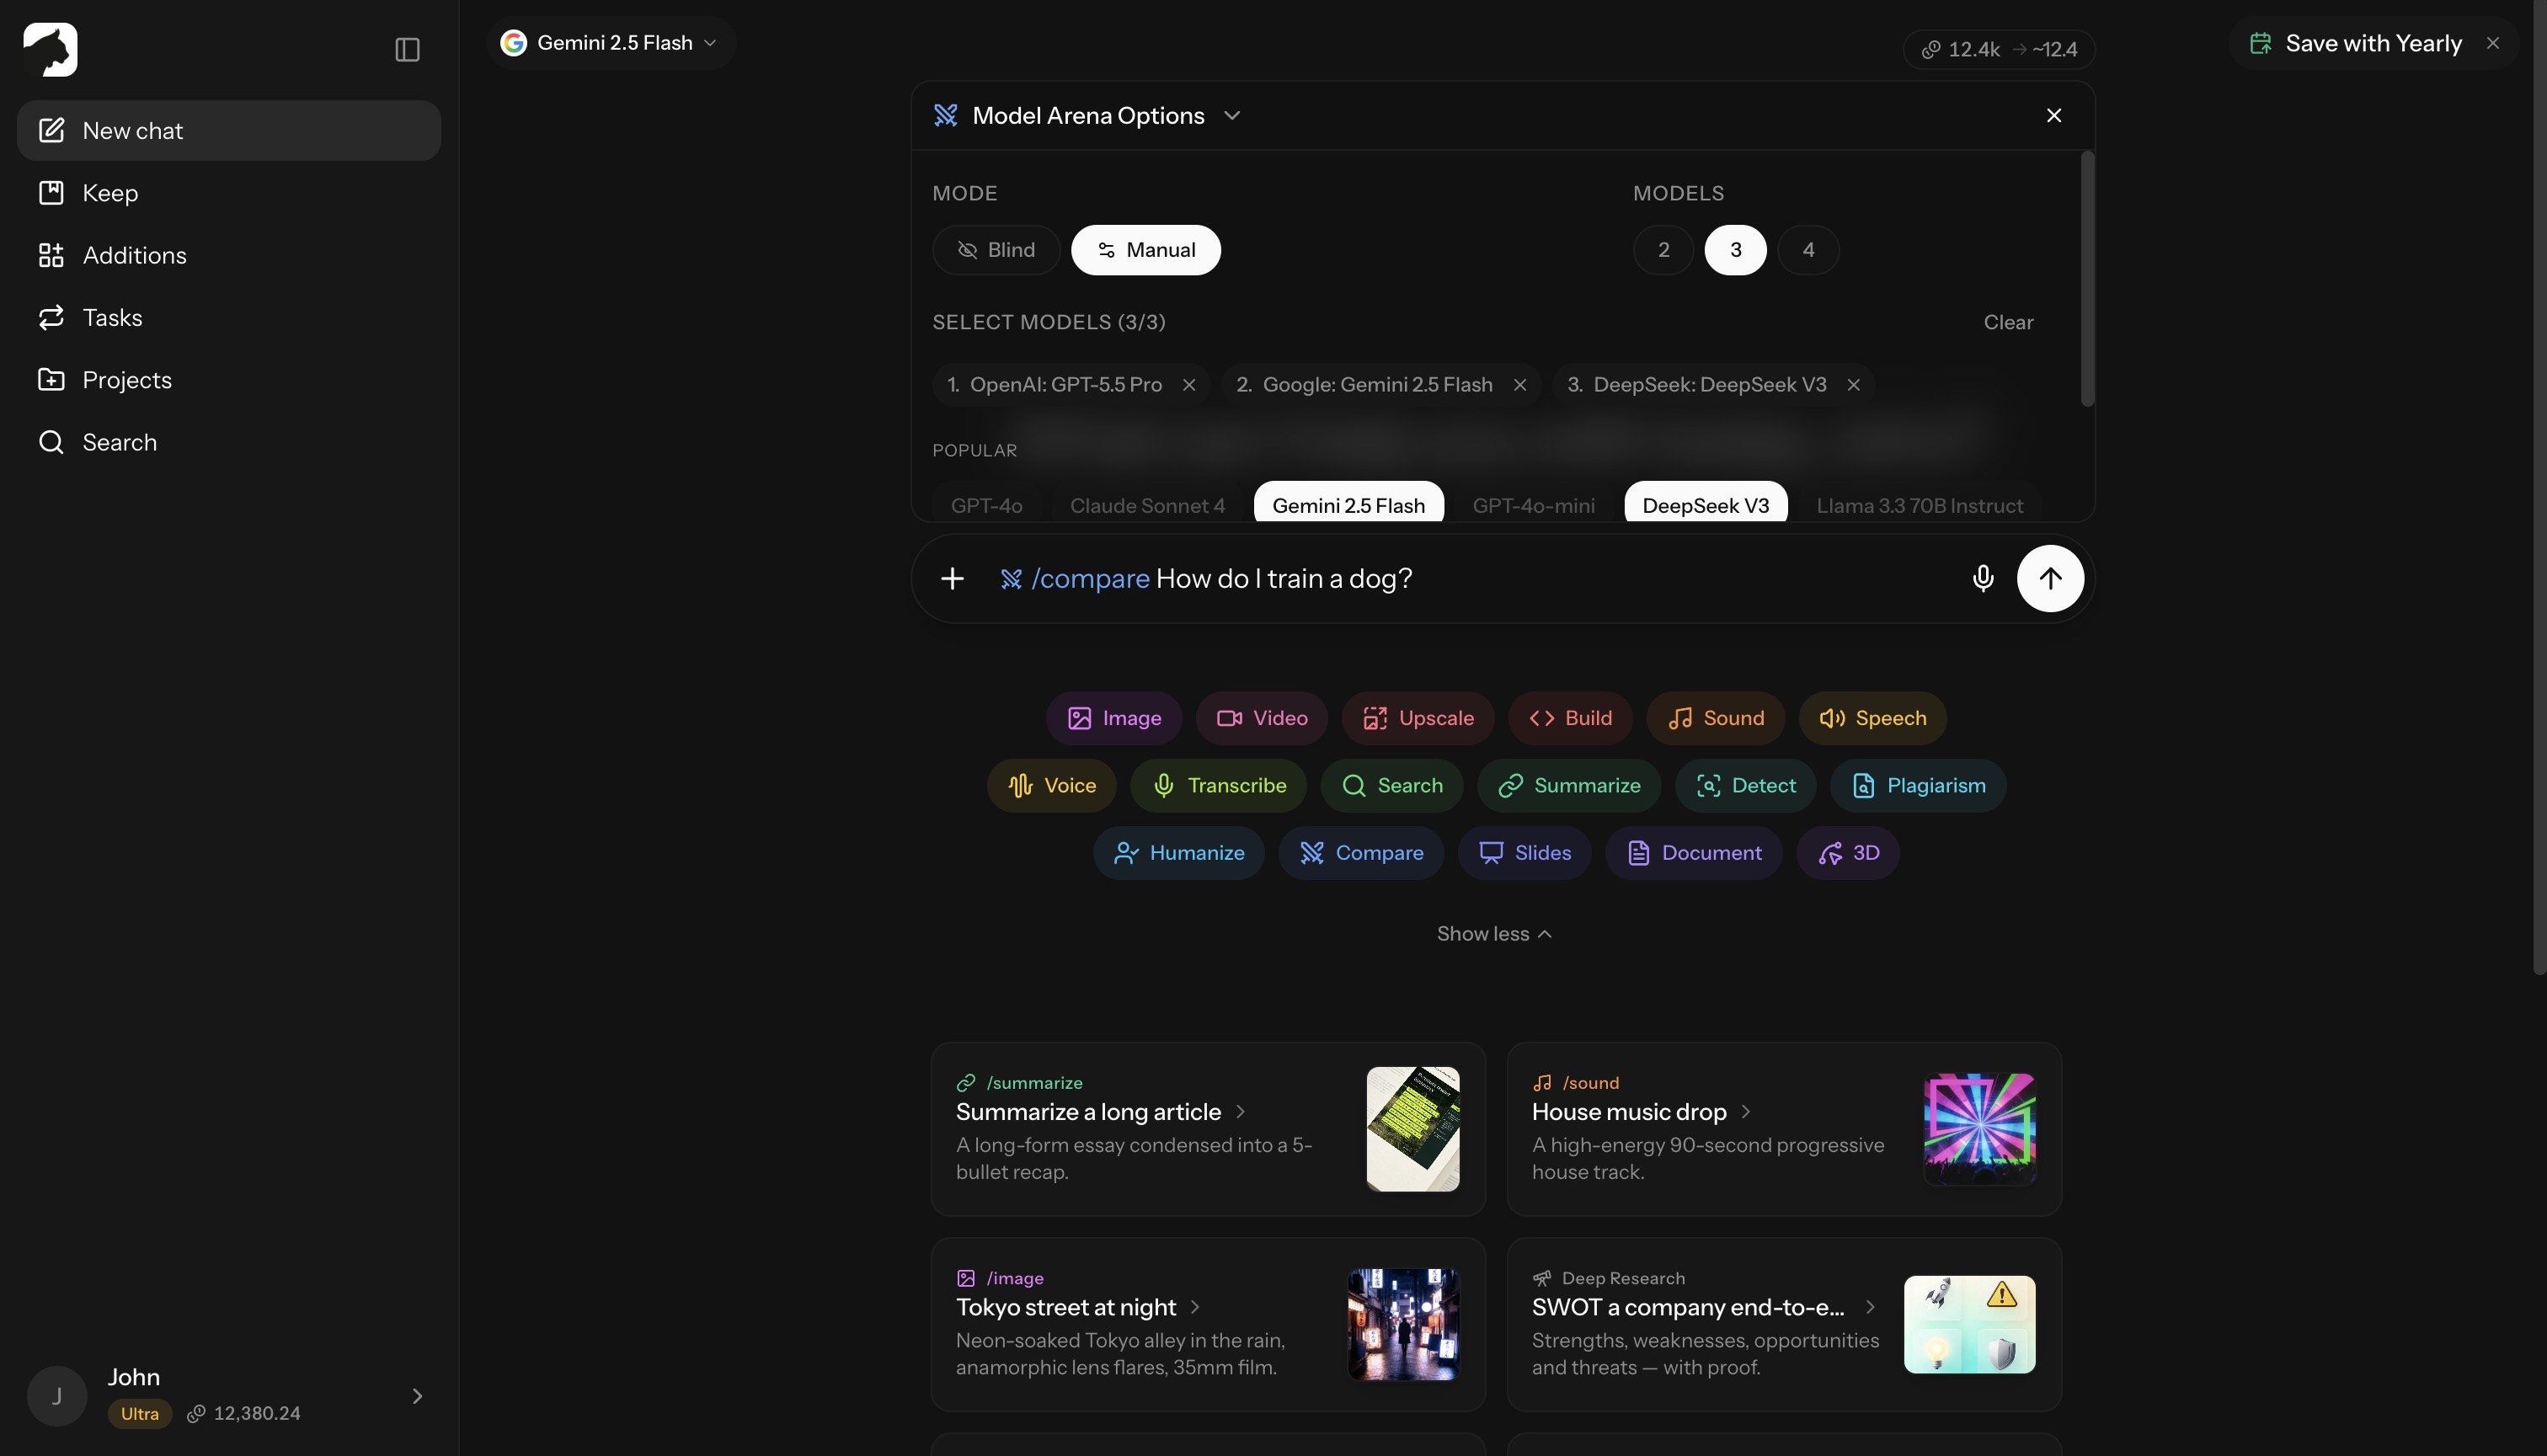Open Summarize a long article card
This screenshot has height=1456, width=2547.
pyautogui.click(x=1207, y=1128)
